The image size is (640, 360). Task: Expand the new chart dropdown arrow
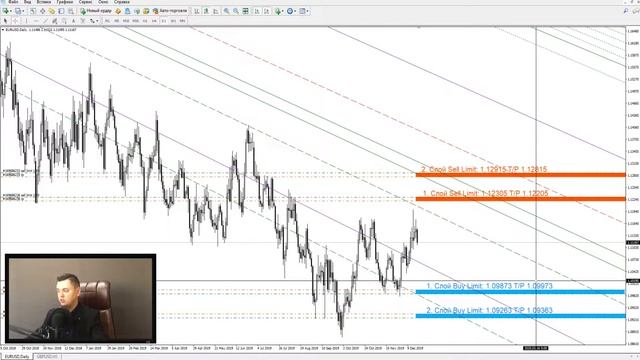(x=11, y=11)
